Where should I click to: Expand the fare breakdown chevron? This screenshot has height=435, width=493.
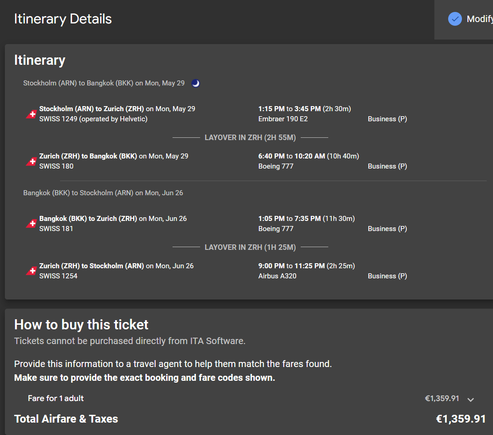470,399
